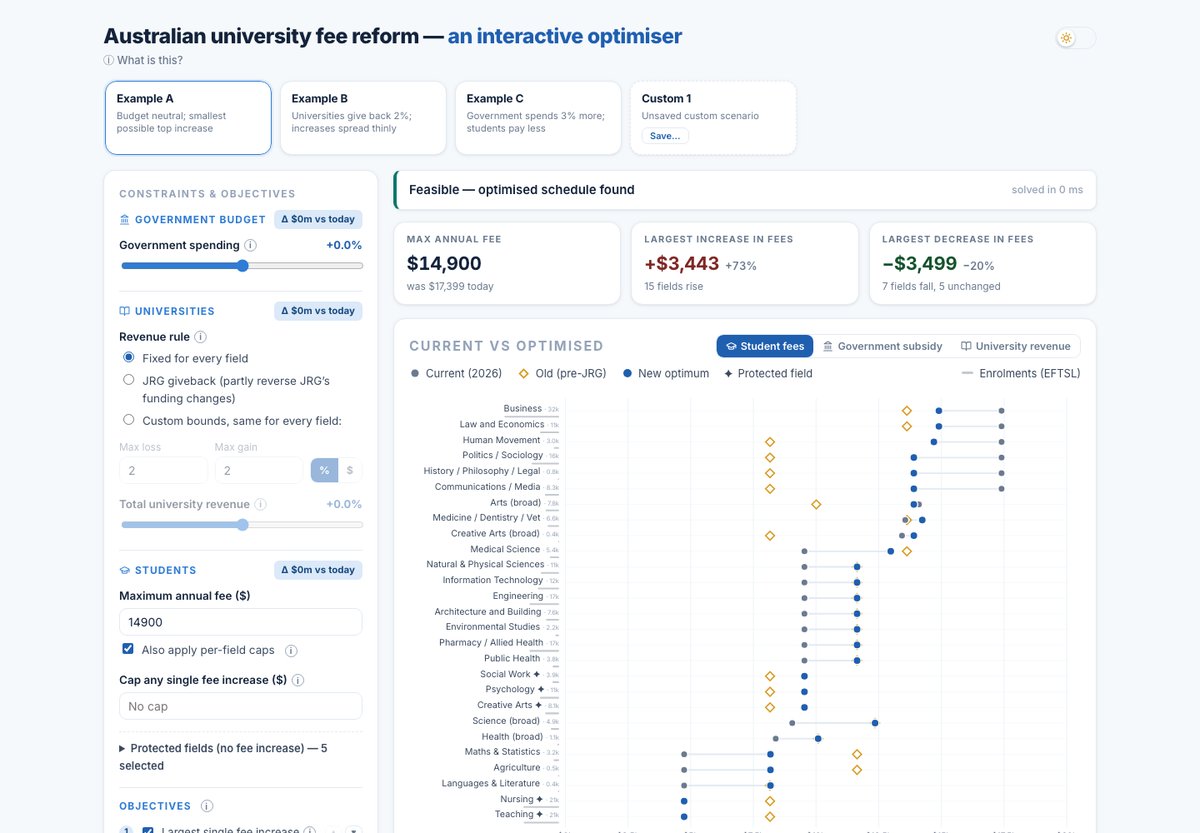Click the yellow diamond in the Agriculture row
Screen dimensions: 1200x833
[857, 769]
